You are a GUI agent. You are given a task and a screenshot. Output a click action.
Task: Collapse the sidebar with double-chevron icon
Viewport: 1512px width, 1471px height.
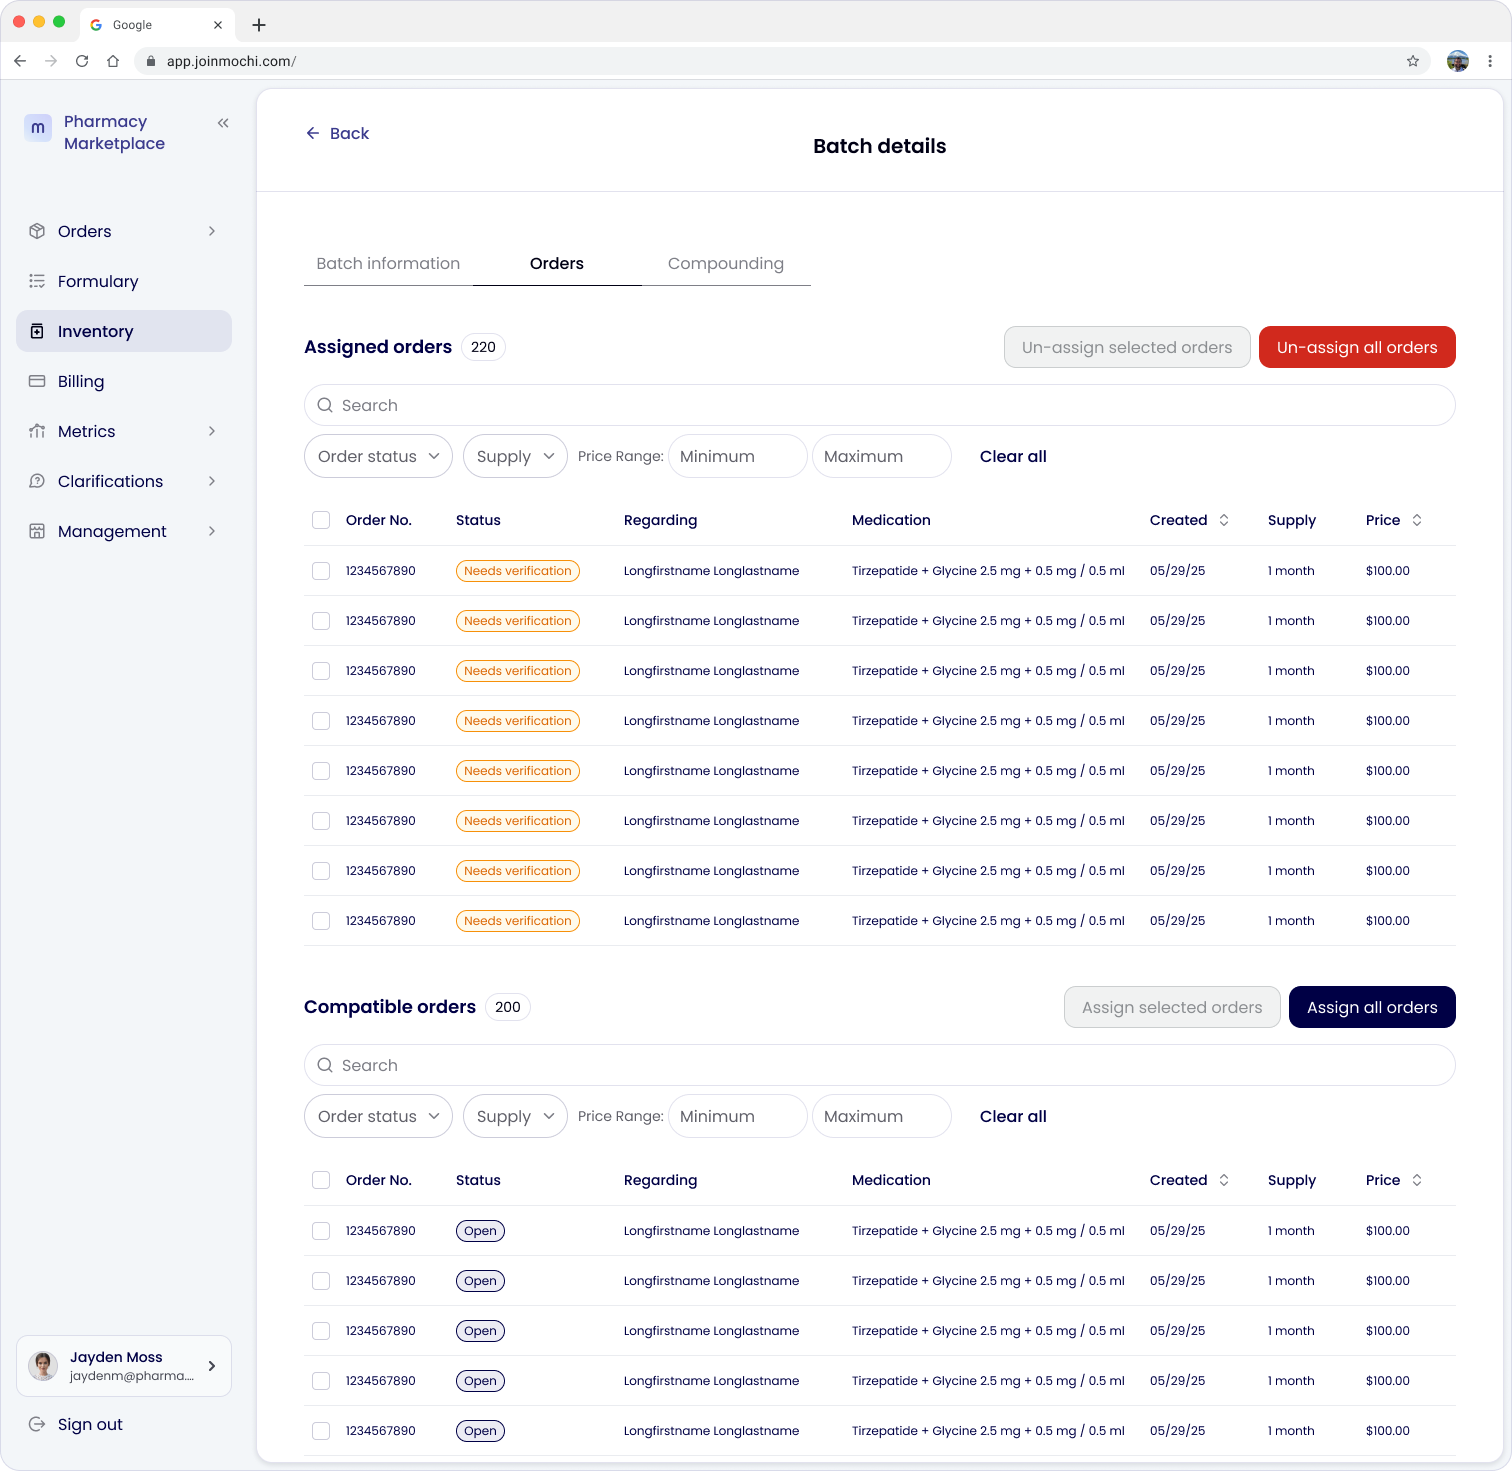pos(223,123)
